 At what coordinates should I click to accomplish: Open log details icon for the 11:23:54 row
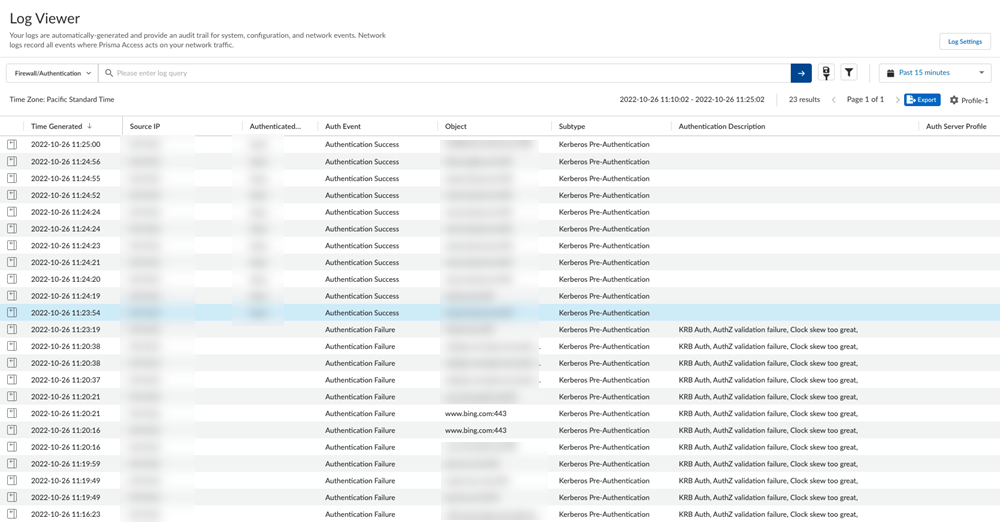tap(13, 313)
